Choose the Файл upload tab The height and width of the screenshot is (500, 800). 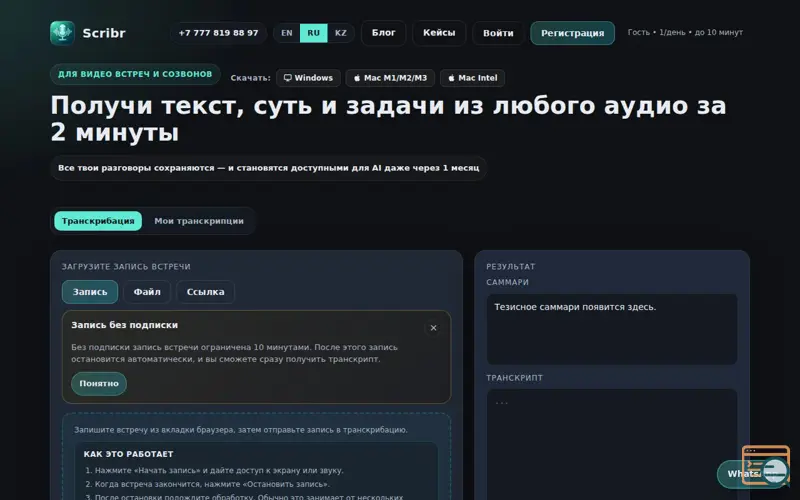coord(147,292)
